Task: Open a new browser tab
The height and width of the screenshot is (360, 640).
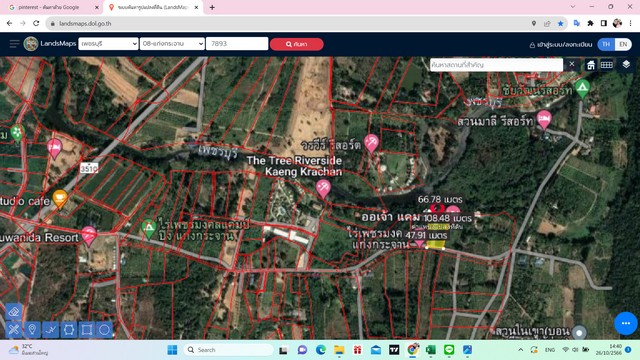Action: [212, 7]
